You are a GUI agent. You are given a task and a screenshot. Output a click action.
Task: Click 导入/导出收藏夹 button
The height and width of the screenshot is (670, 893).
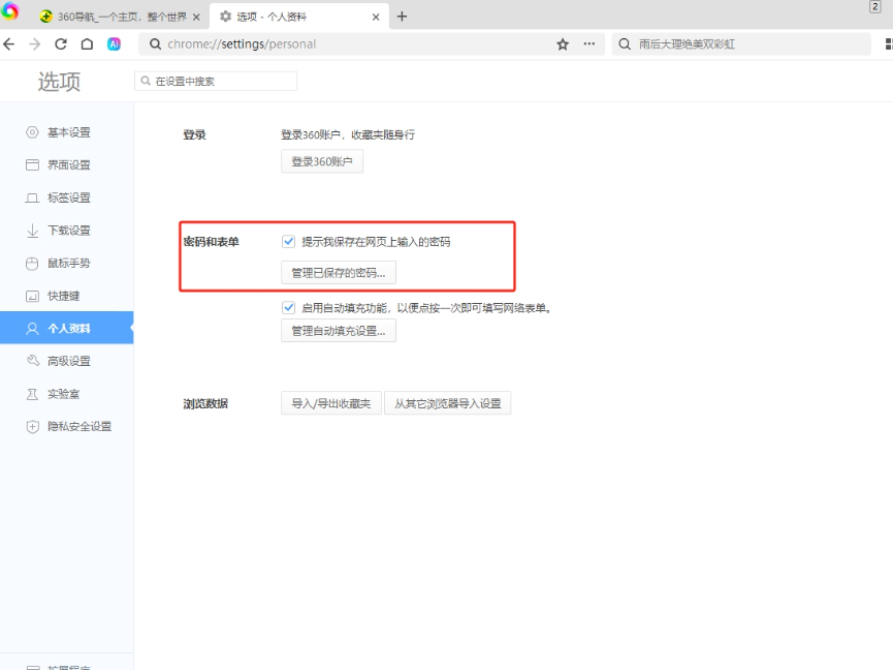click(x=331, y=403)
